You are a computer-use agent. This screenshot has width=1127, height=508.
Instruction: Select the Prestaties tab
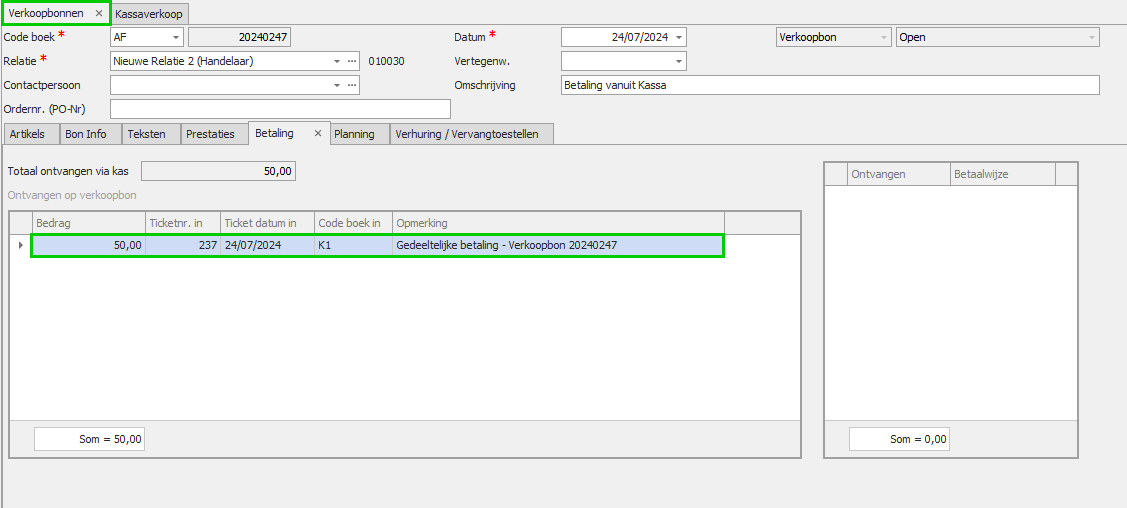[210, 134]
